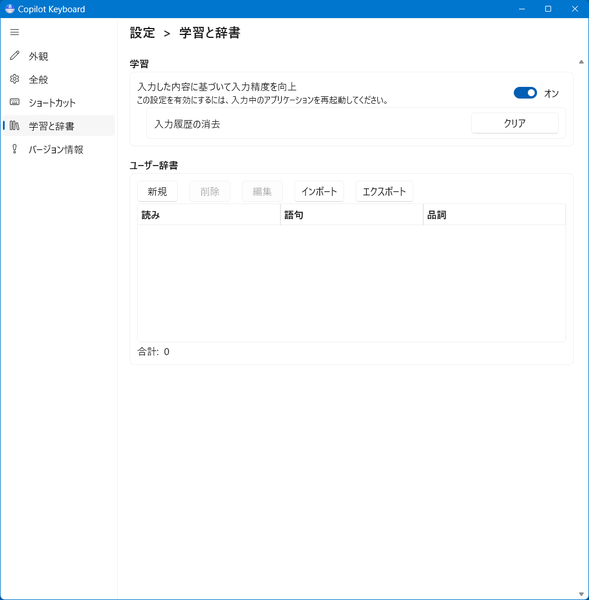Click the keyboard icon beside ショートカット
Screen dimensions: 589x600
point(15,102)
